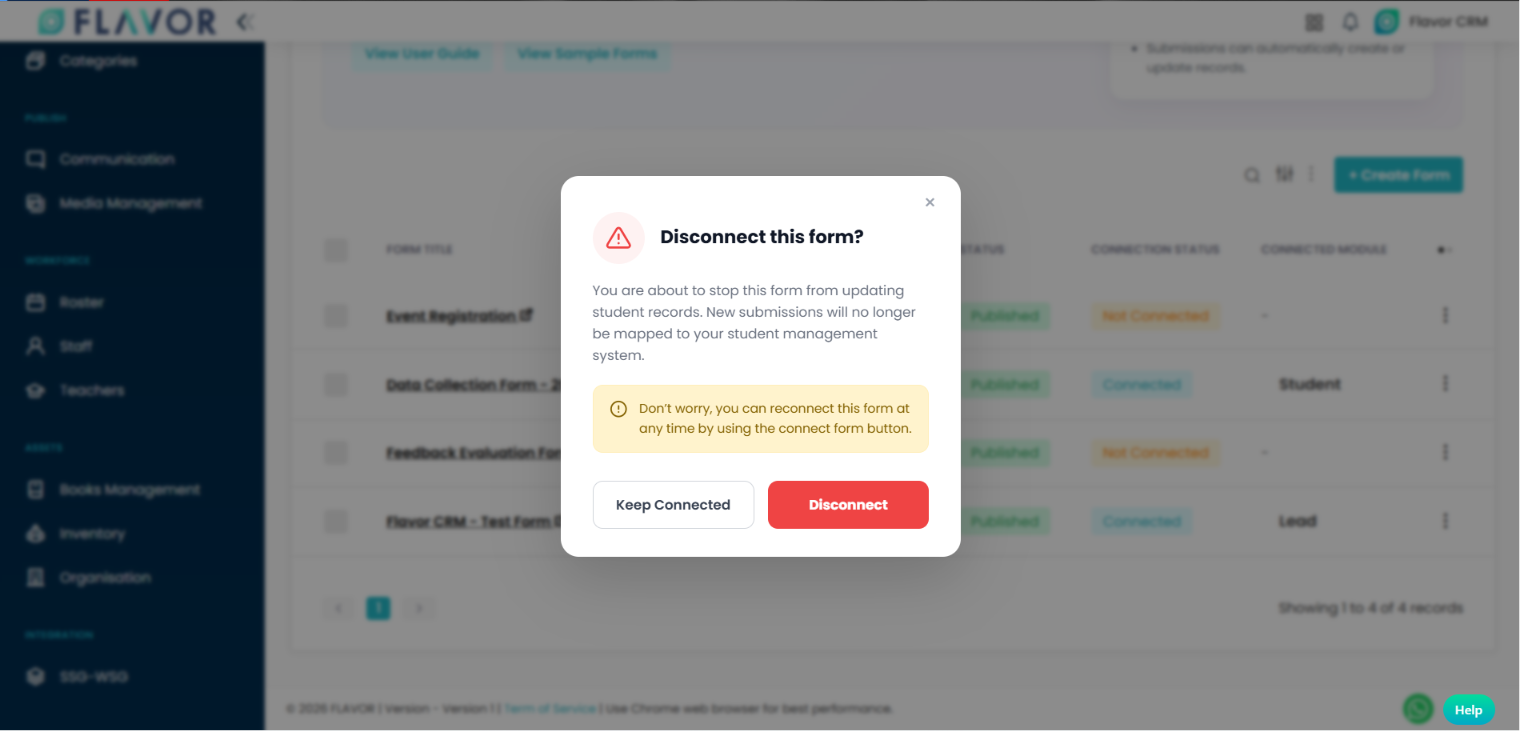
Task: Open the three-dot menu for the Lead row
Action: point(1445,521)
